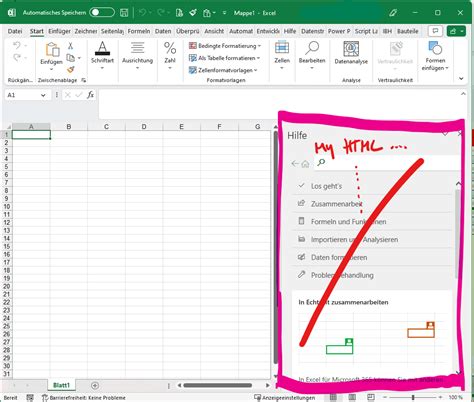474x402 pixels.
Task: Click the Datenanalyse button
Action: coord(351,53)
